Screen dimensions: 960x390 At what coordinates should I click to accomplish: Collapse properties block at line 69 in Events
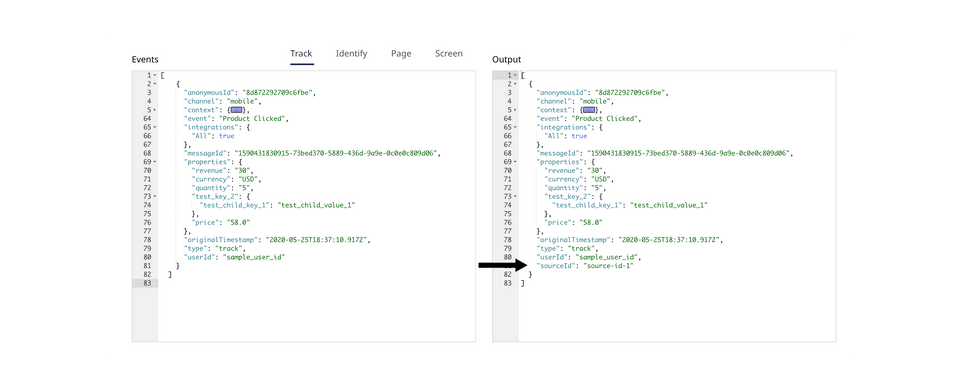coord(155,162)
